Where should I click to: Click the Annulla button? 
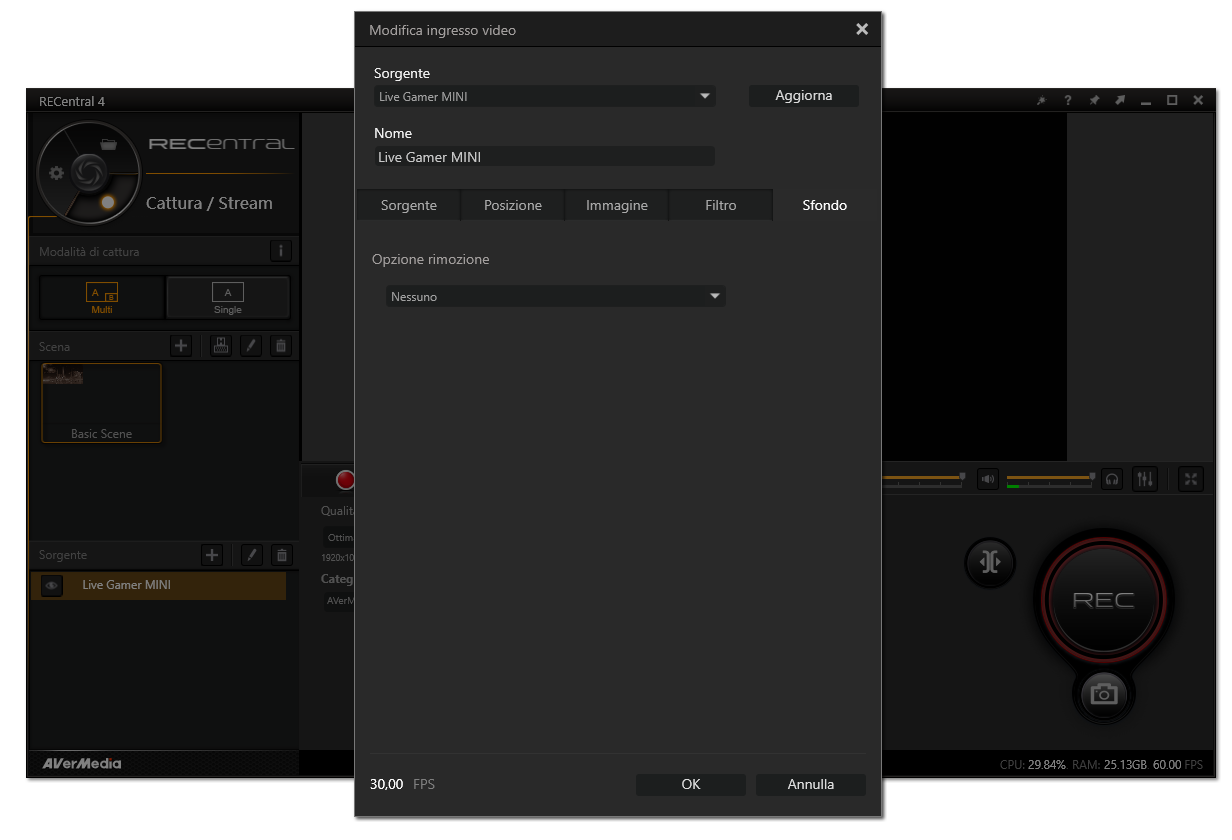click(811, 785)
